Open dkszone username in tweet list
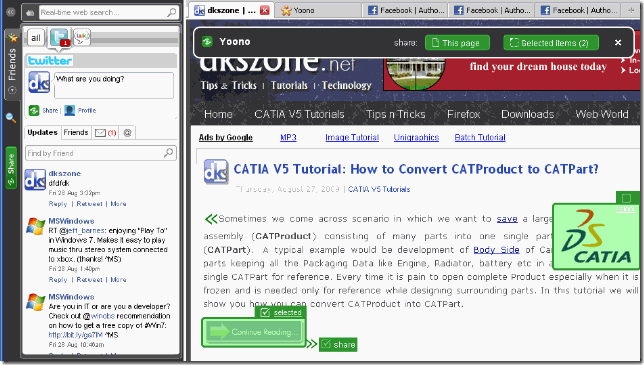 click(x=64, y=173)
